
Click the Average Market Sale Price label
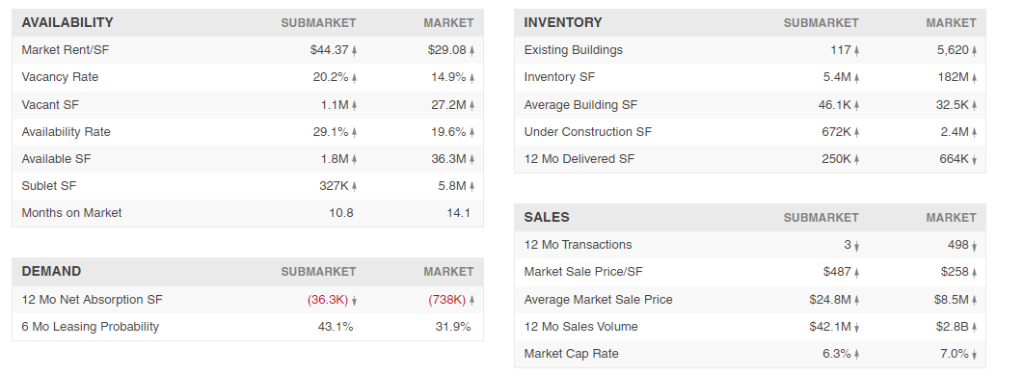click(598, 300)
